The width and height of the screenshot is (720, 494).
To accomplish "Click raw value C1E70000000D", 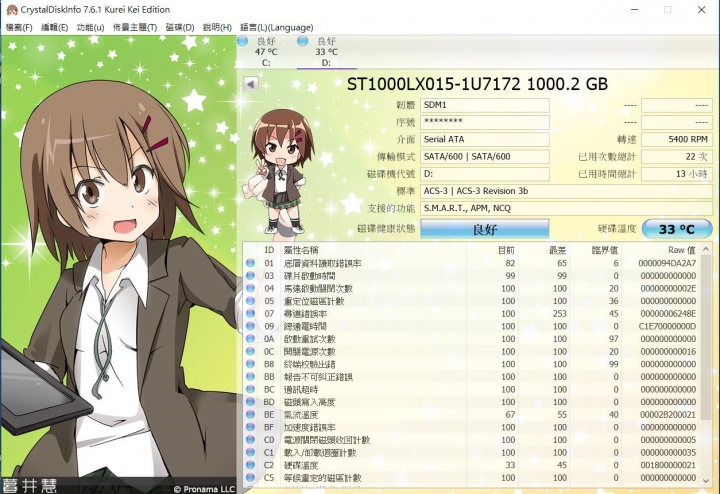I will point(667,326).
